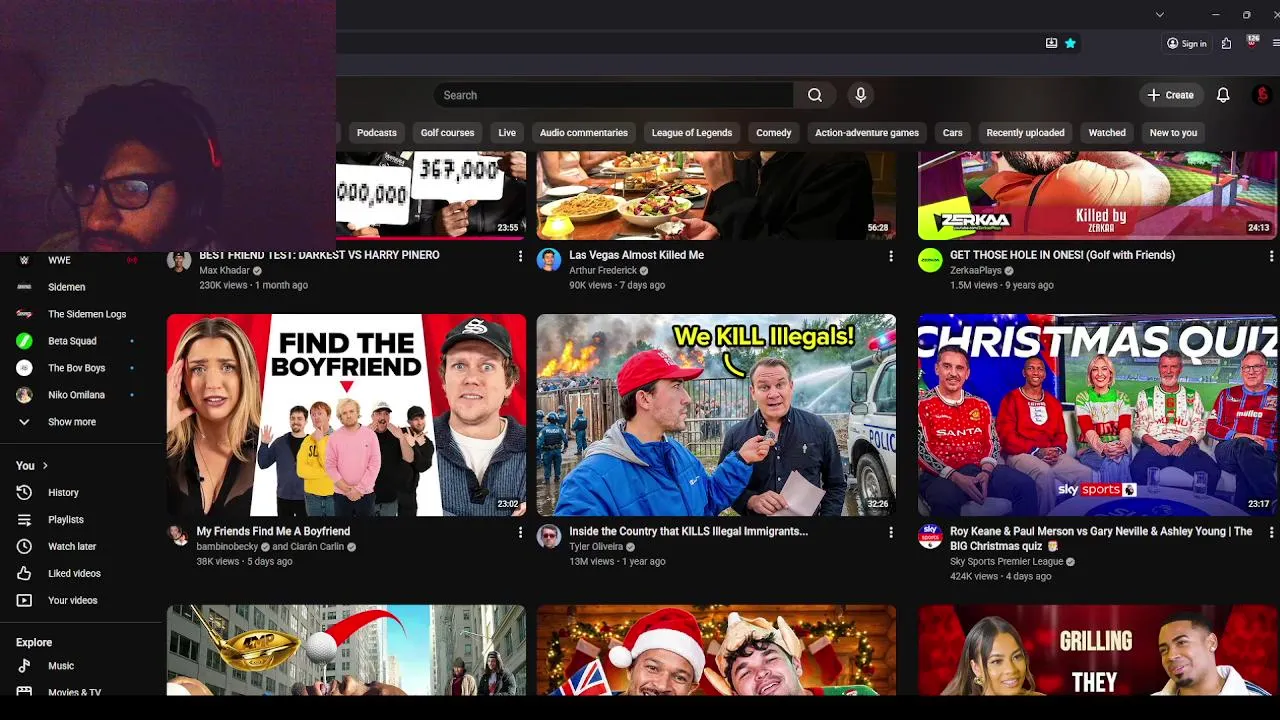Select the Podcasts filter chip
Viewport: 1280px width, 720px height.
click(377, 133)
